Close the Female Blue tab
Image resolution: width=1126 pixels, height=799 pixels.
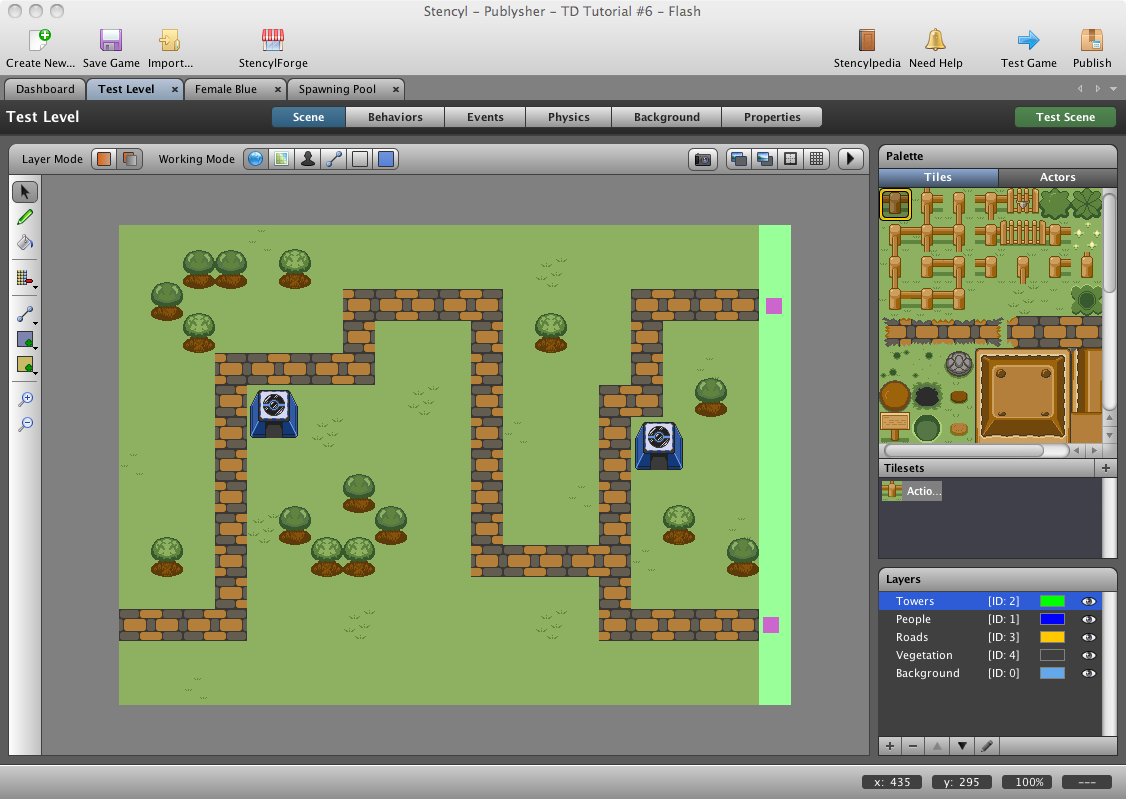(278, 89)
